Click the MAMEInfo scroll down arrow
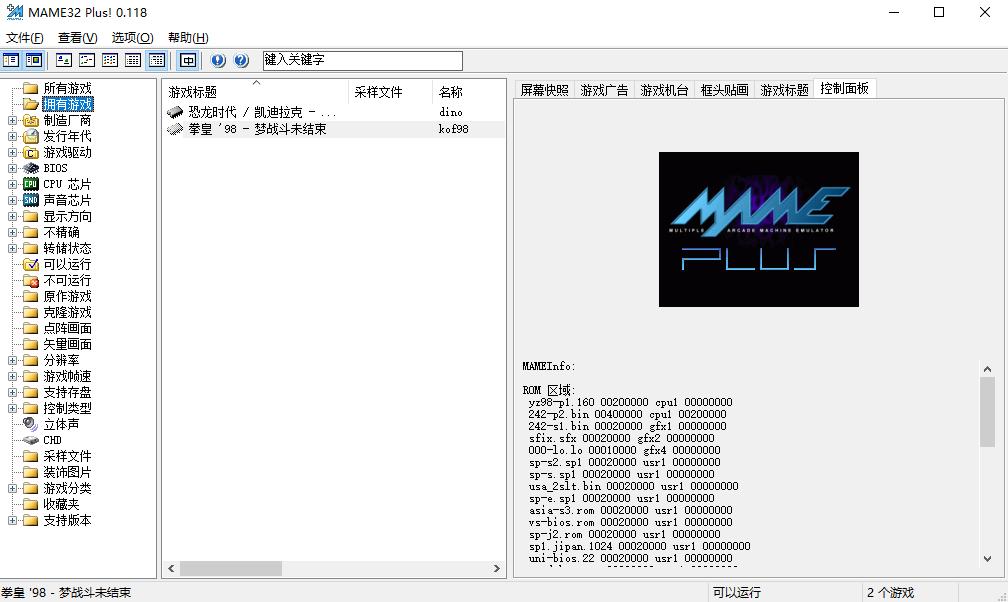Screen dimensions: 1008x602 987,559
